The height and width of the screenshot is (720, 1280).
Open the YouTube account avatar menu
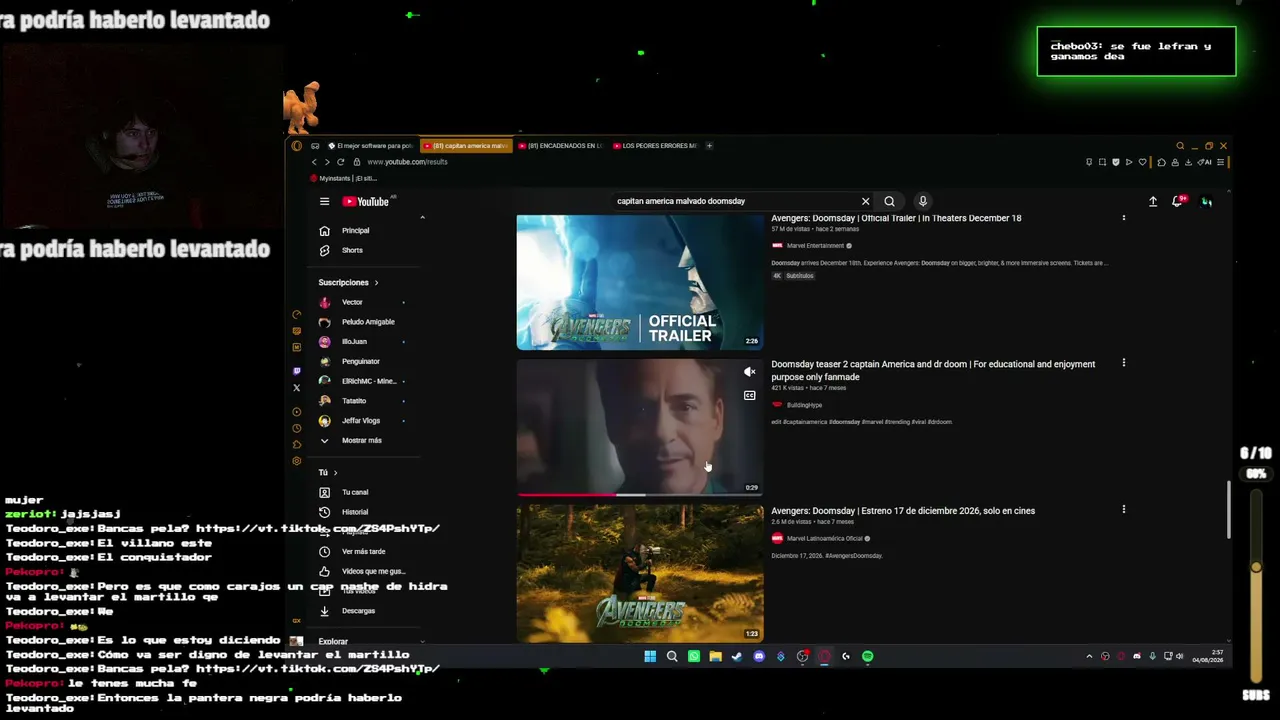(1207, 201)
